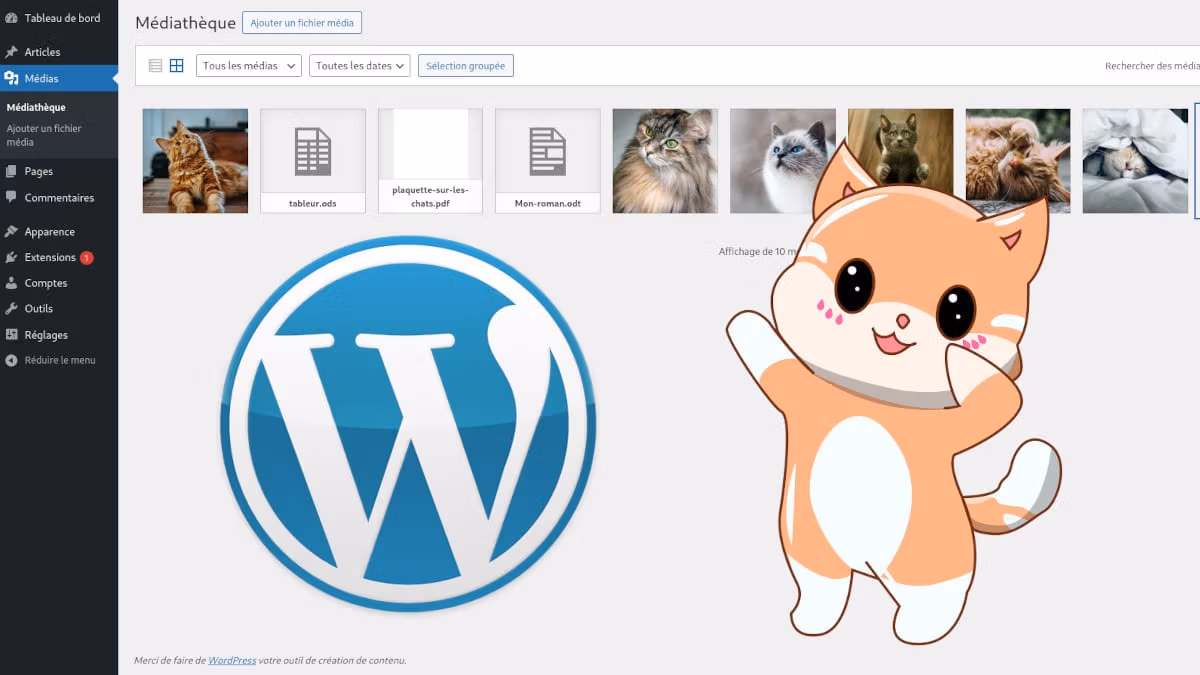
Task: Click the Sélection groupée button
Action: [466, 66]
